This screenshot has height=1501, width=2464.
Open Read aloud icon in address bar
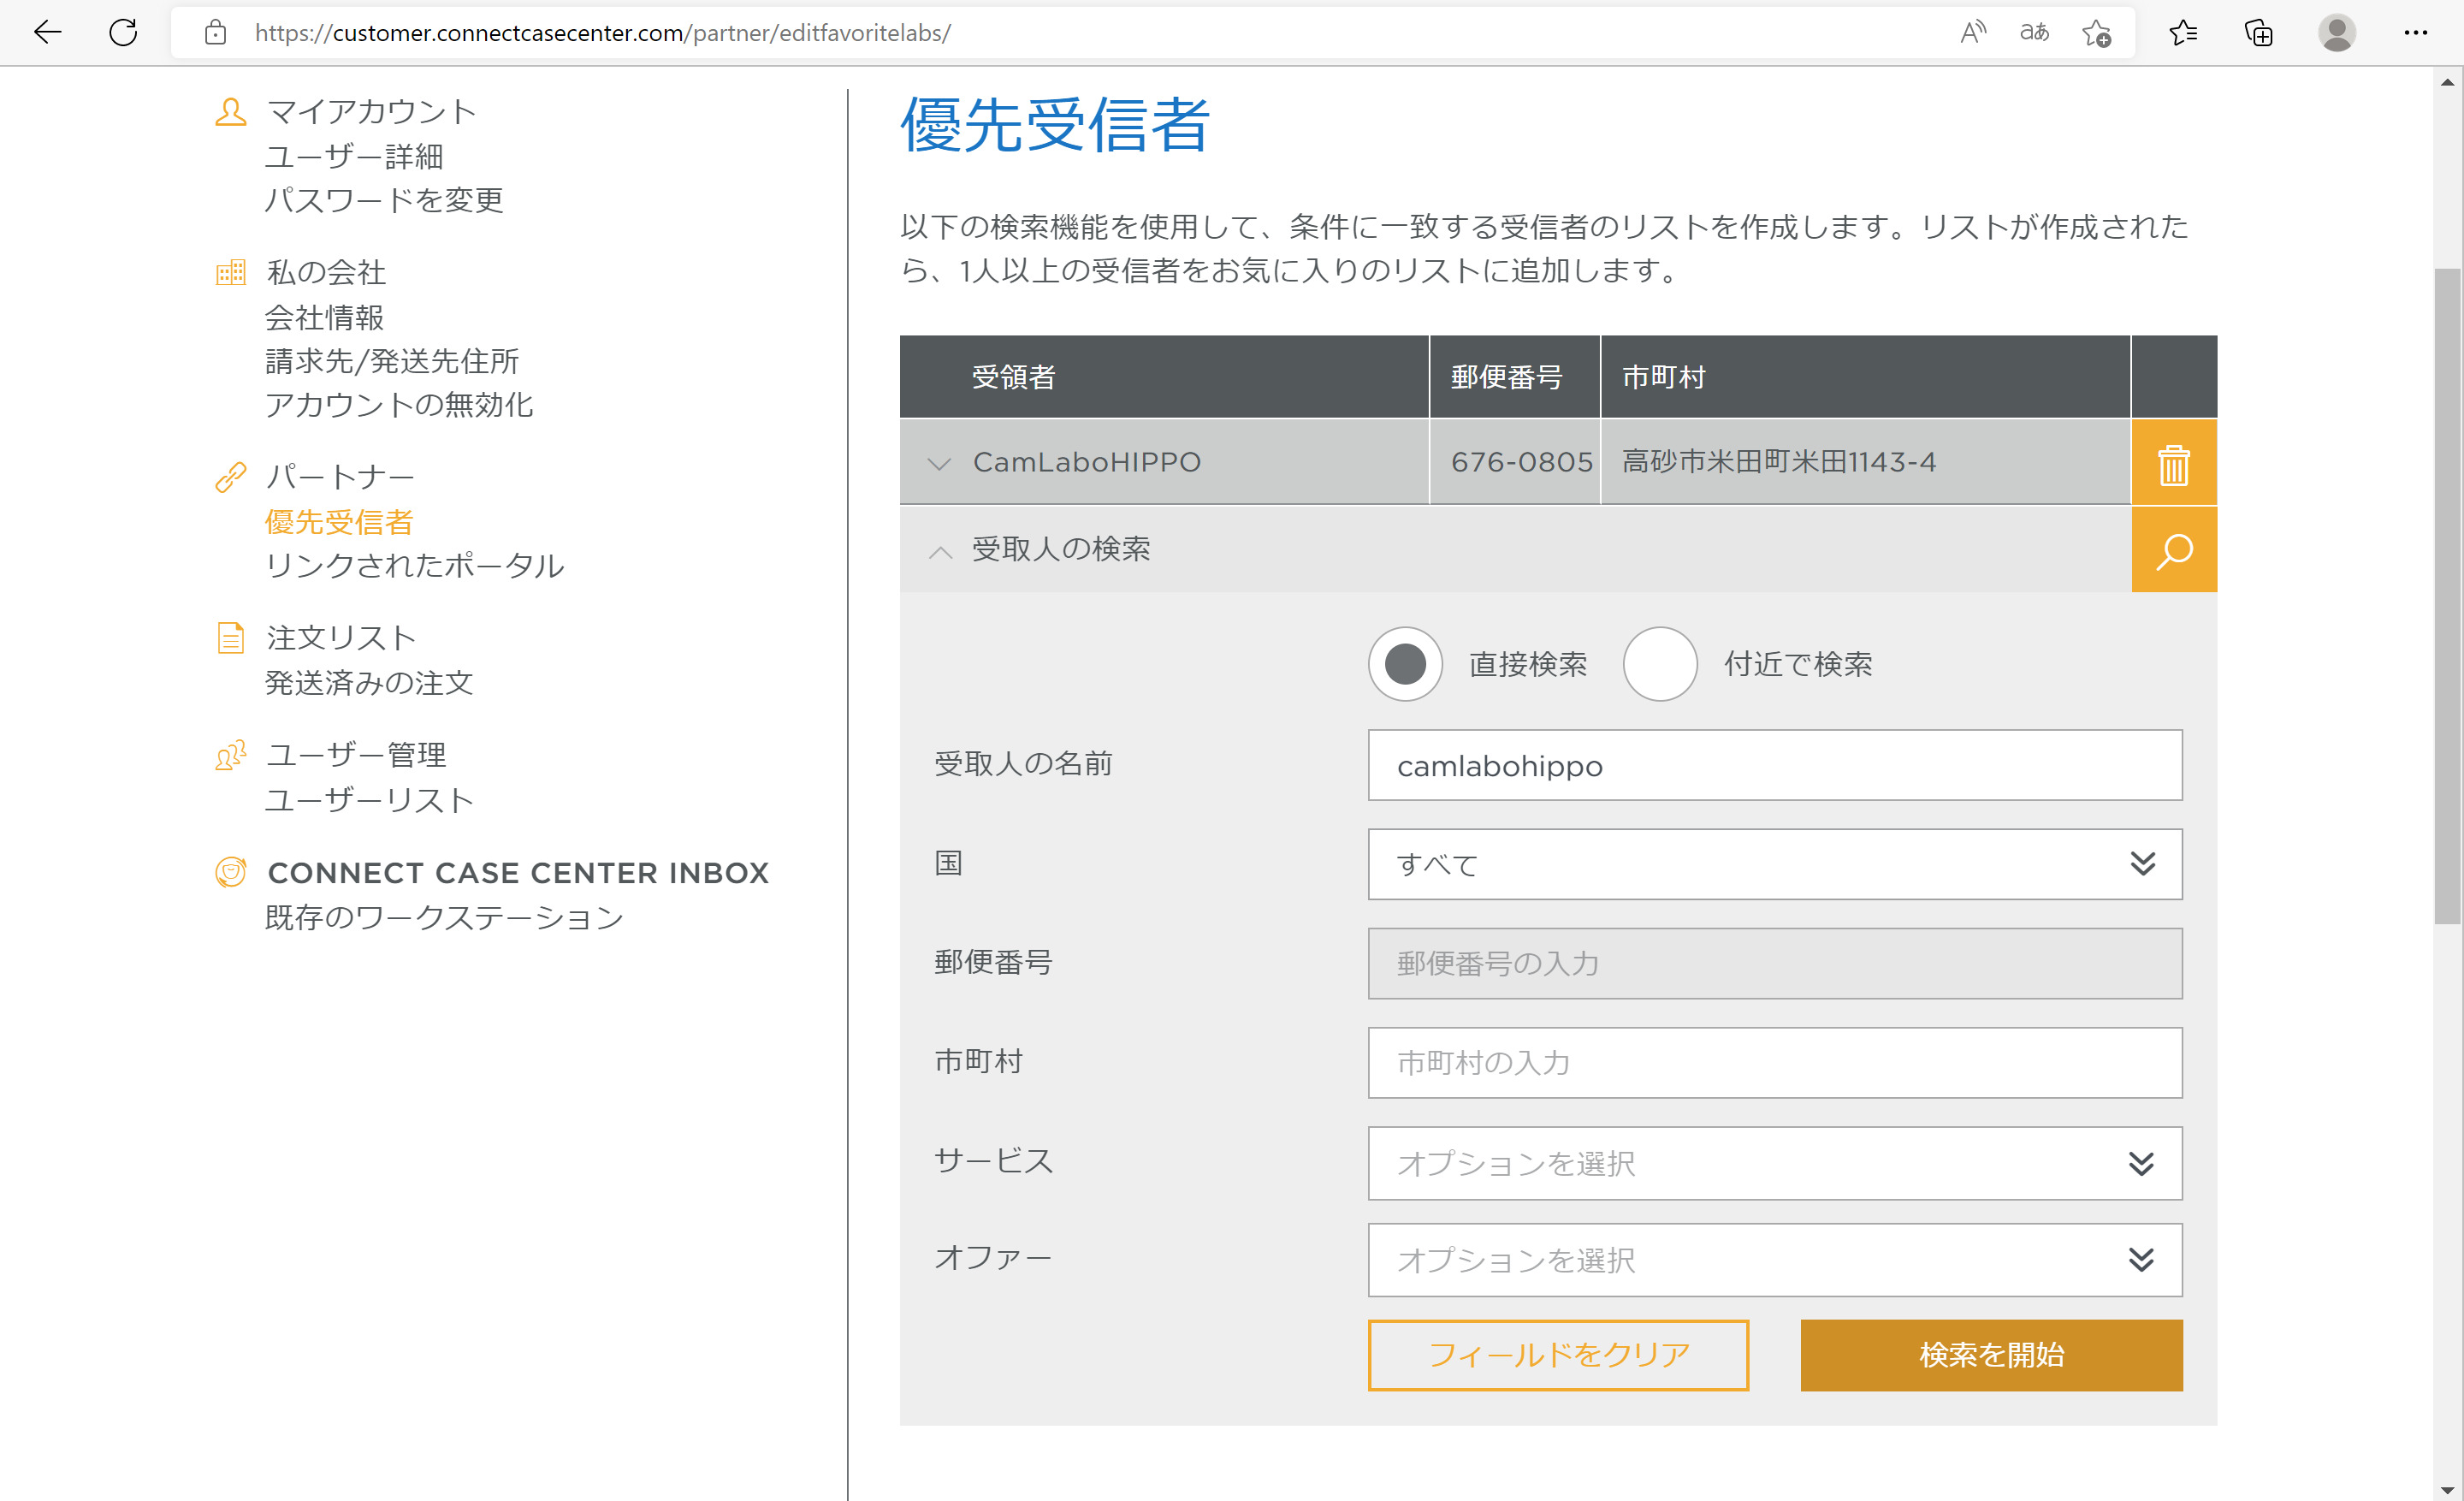[1973, 33]
